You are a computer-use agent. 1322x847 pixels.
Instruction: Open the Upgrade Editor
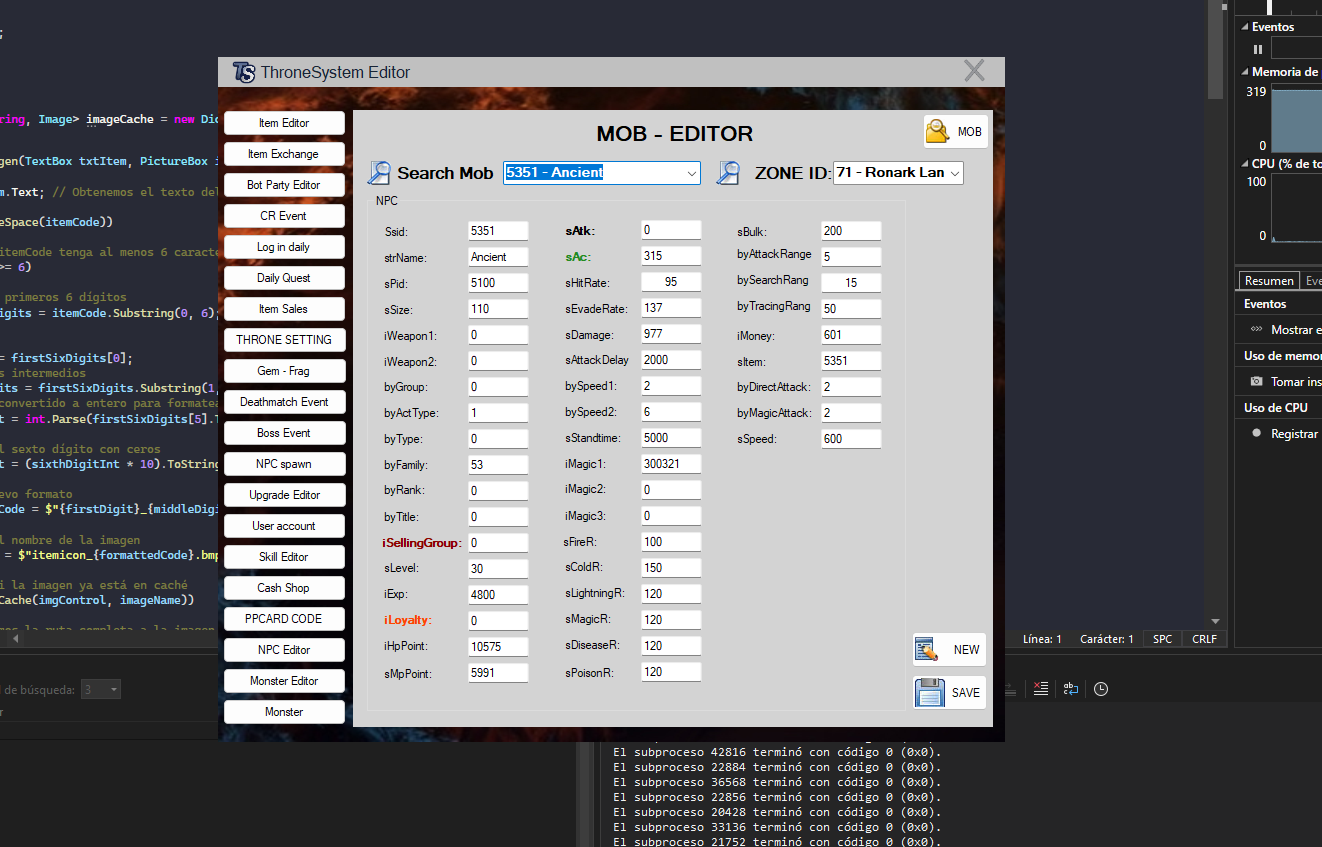coord(284,495)
